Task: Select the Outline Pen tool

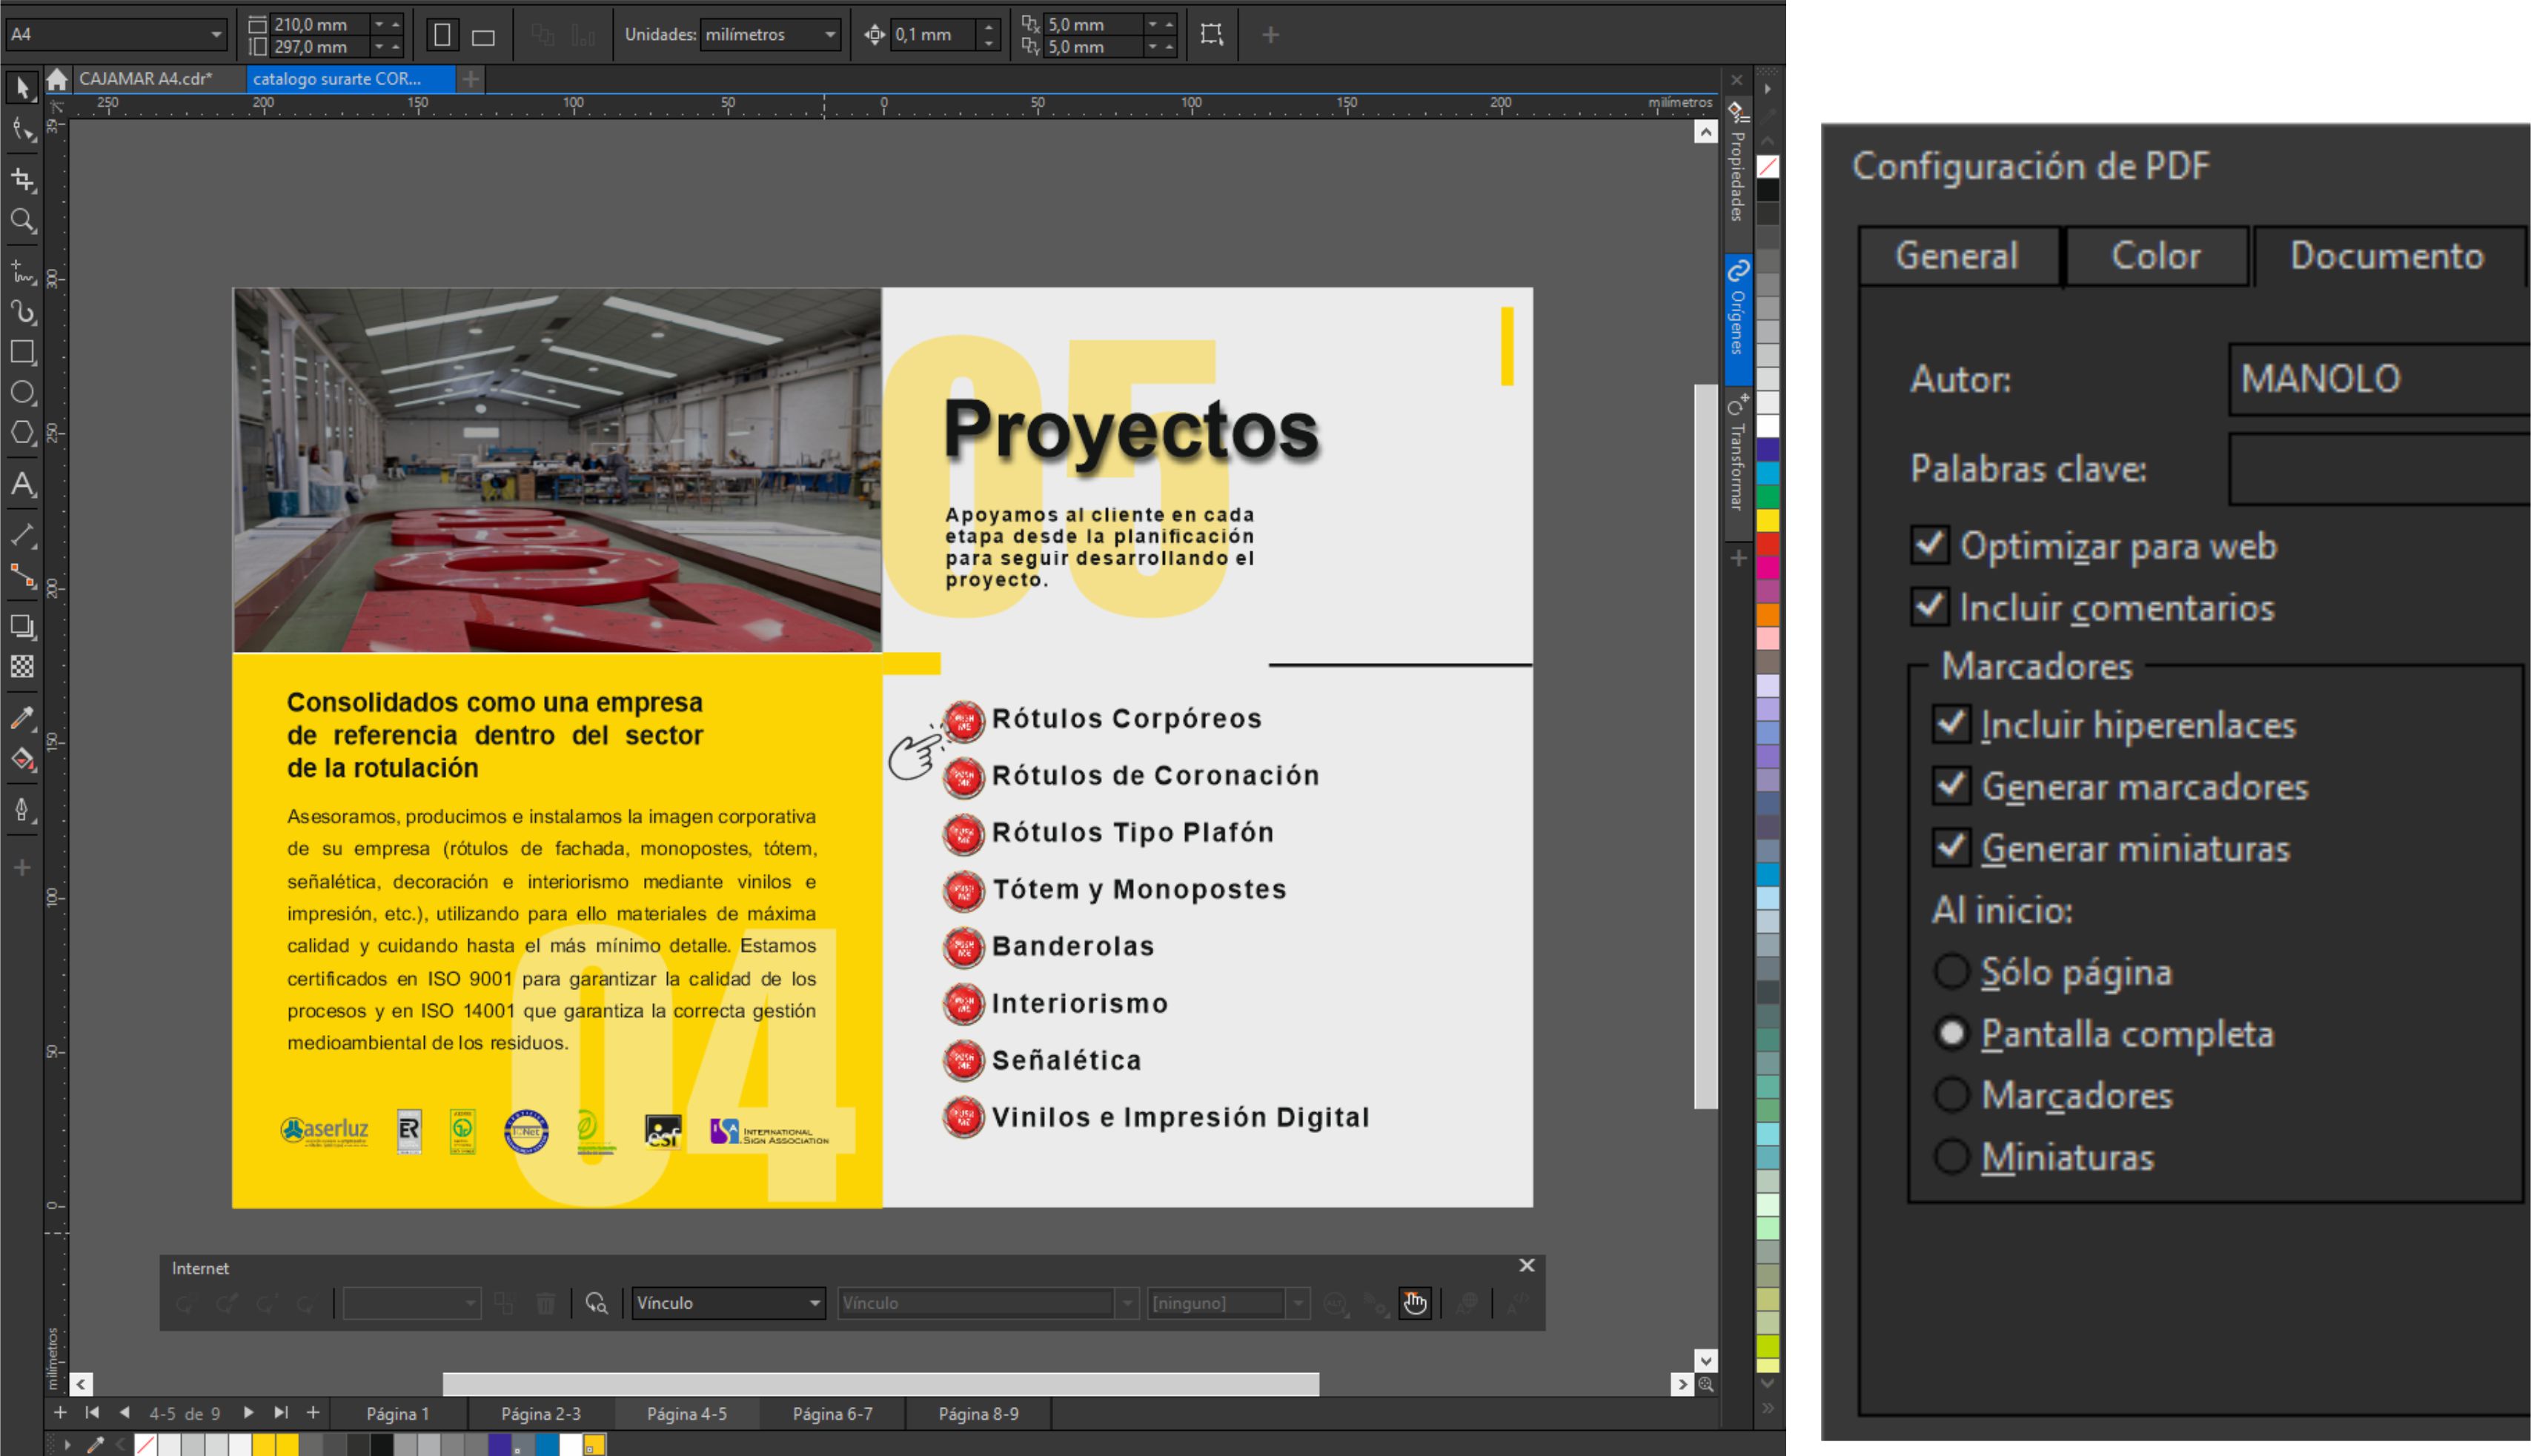Action: pyautogui.click(x=22, y=809)
